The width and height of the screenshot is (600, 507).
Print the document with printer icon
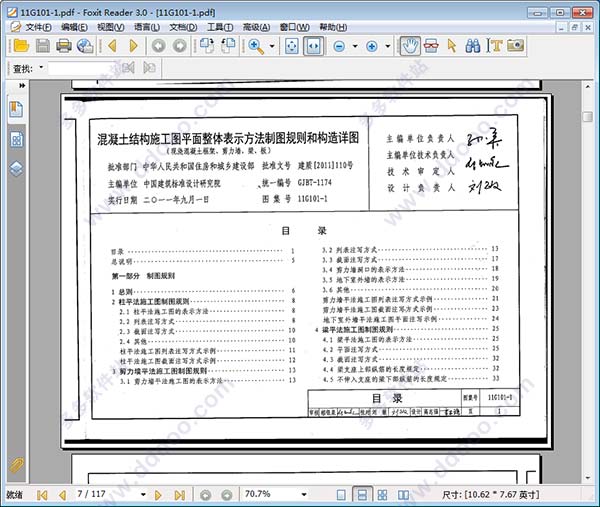(x=64, y=46)
